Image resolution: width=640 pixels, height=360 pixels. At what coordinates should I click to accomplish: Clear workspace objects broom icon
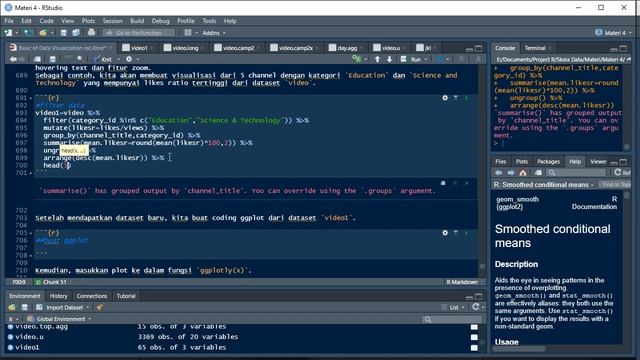(x=100, y=307)
